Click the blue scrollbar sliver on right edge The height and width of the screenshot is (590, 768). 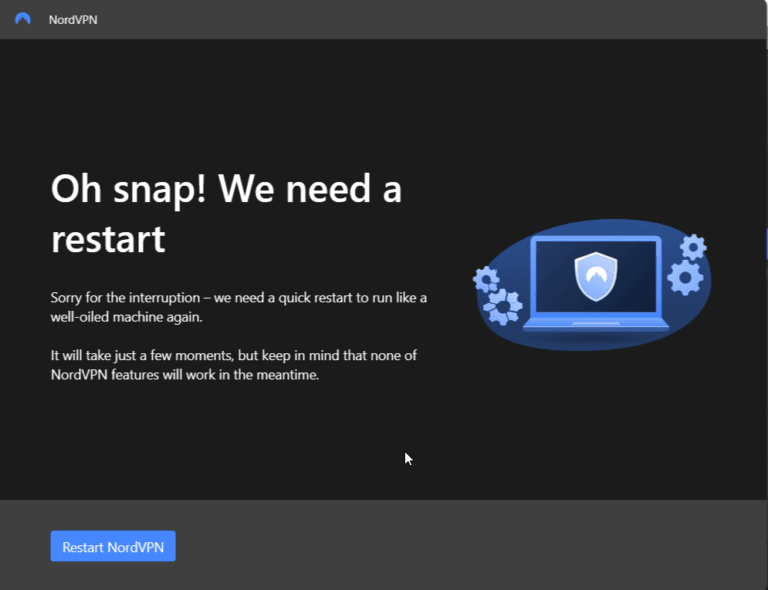(x=765, y=244)
